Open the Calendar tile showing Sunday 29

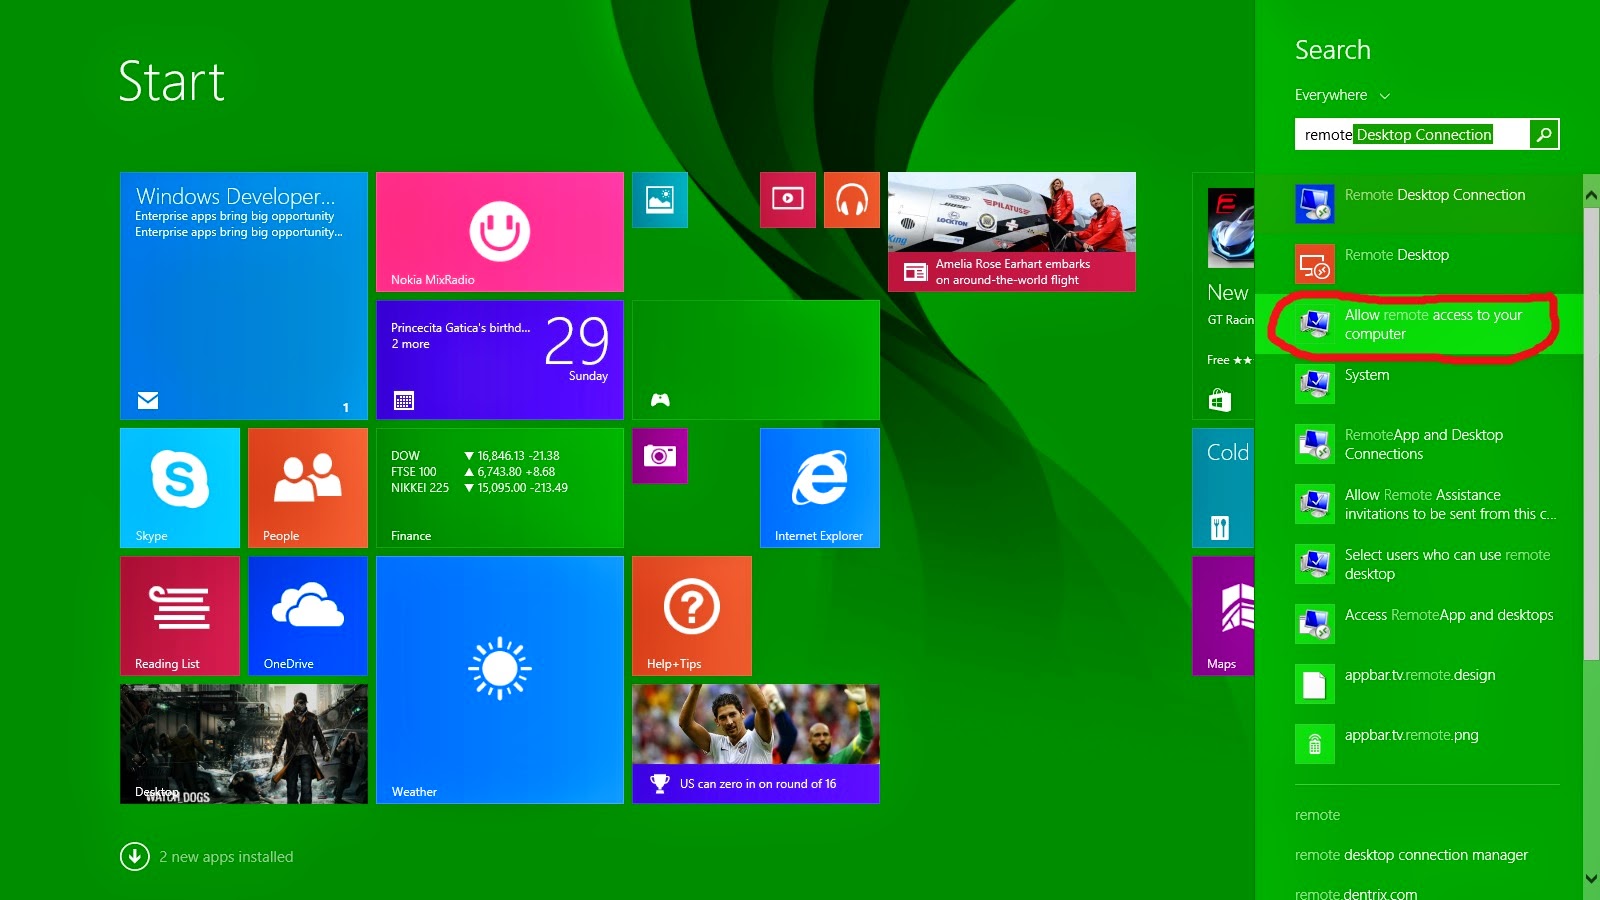500,360
